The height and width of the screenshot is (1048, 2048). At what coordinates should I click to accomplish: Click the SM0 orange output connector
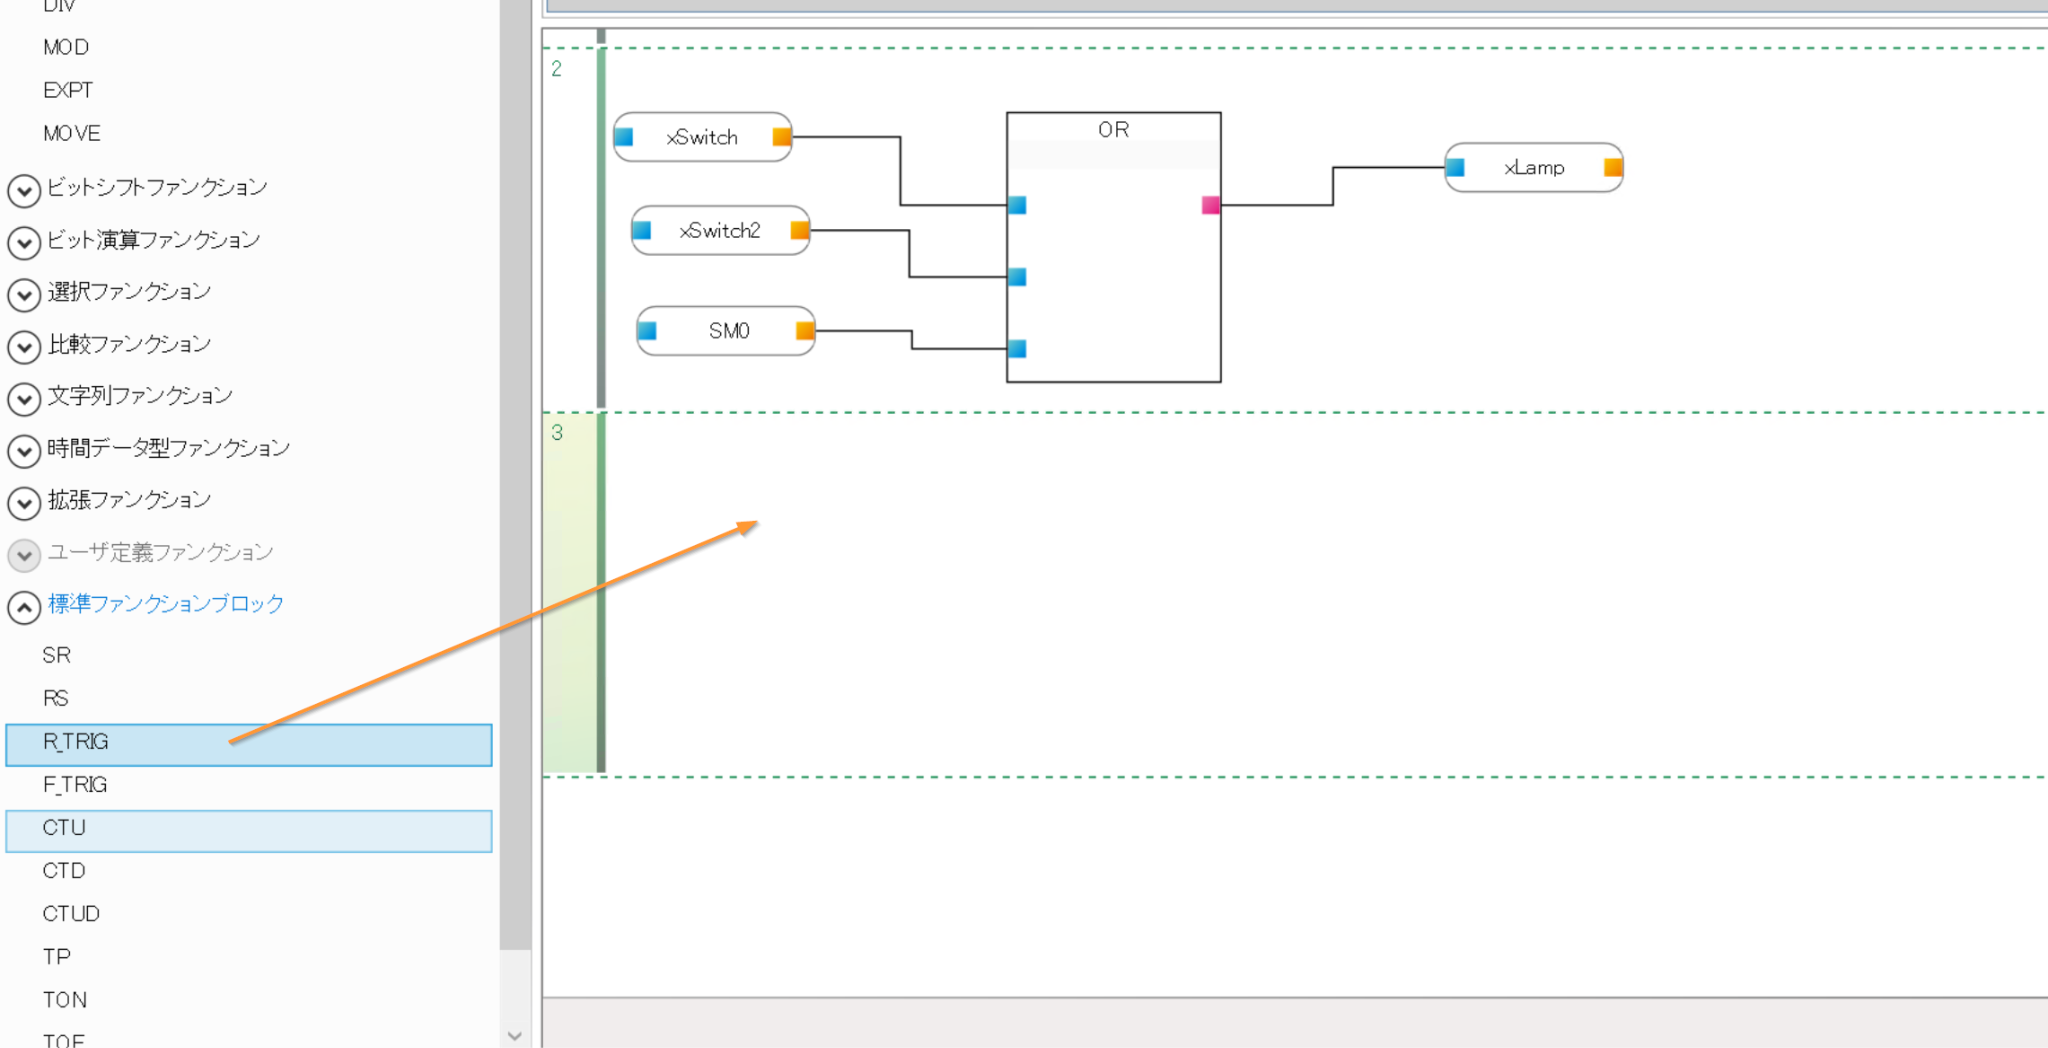tap(804, 331)
